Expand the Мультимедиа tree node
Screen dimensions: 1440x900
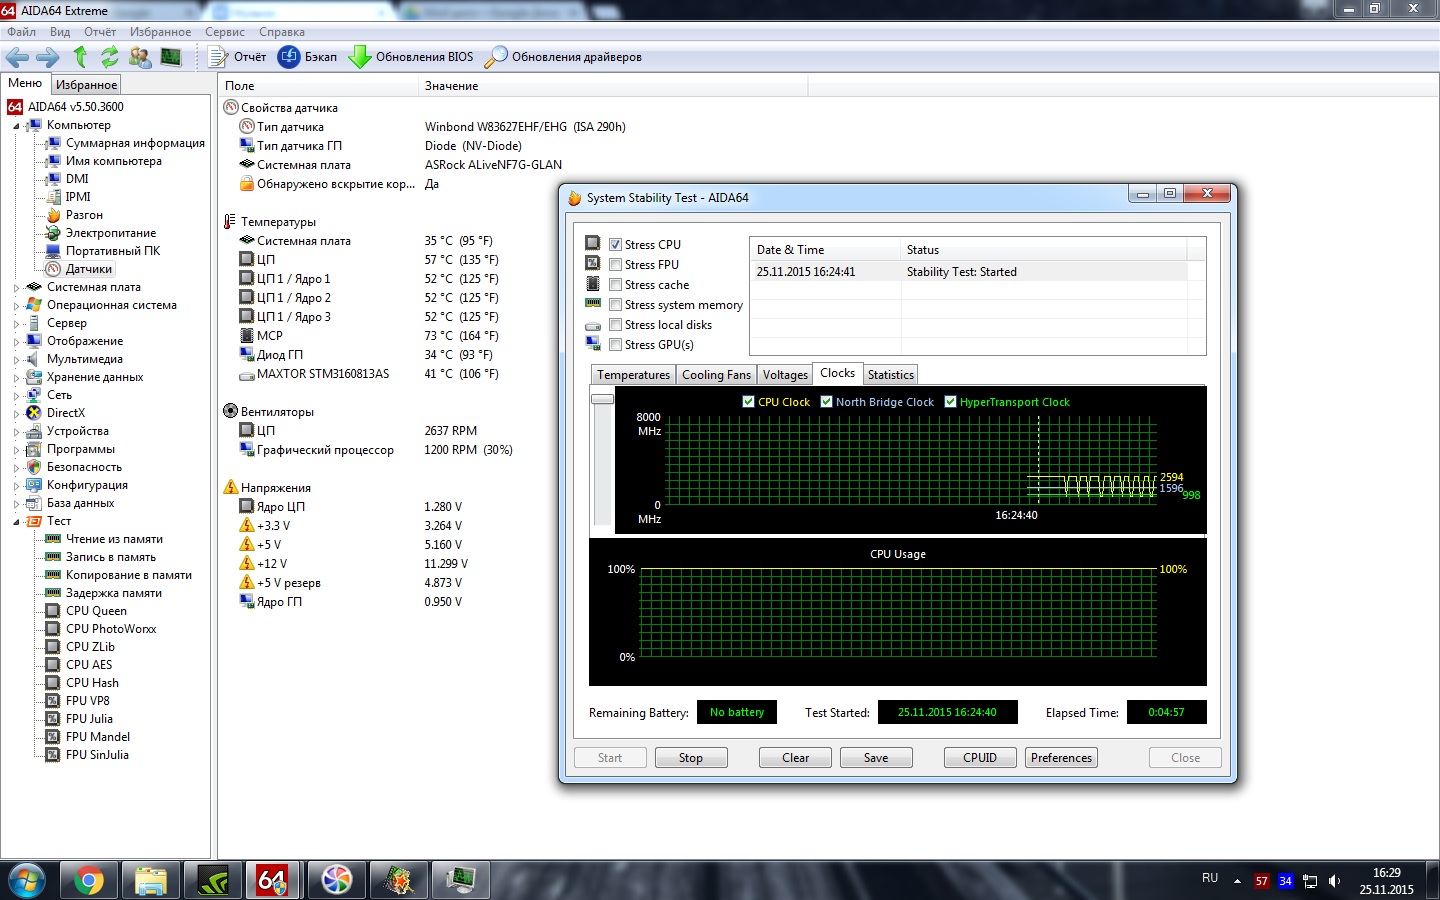[x=16, y=360]
